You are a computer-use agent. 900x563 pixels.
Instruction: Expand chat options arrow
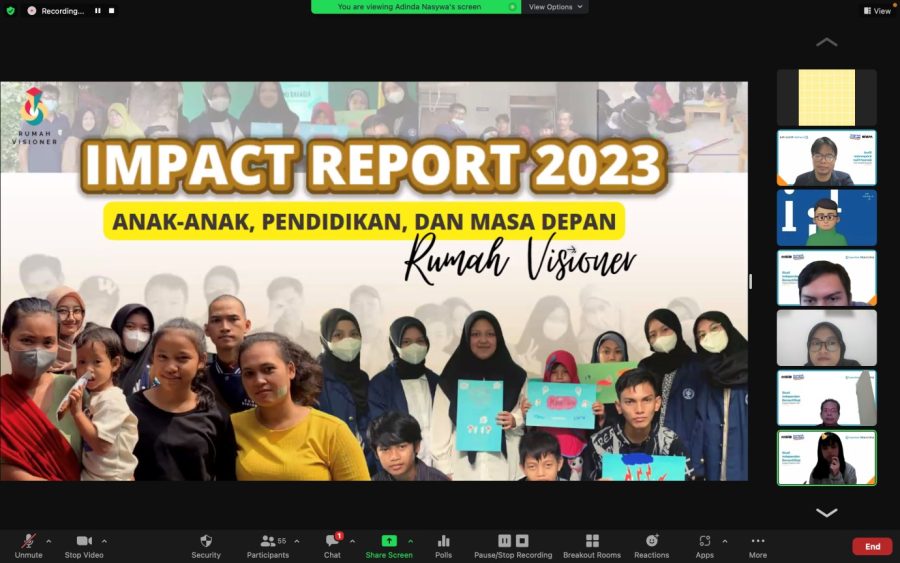[352, 541]
